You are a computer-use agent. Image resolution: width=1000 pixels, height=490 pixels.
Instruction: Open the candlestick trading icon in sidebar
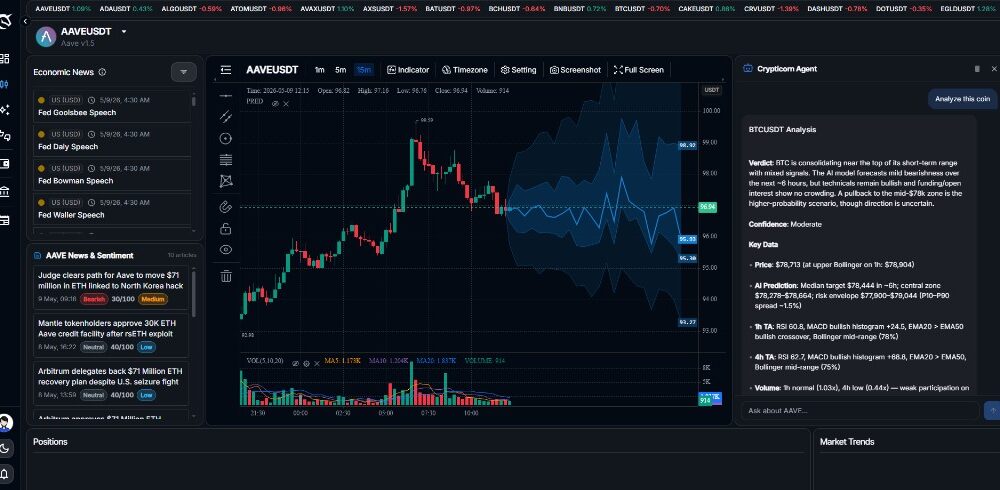[x=4, y=84]
